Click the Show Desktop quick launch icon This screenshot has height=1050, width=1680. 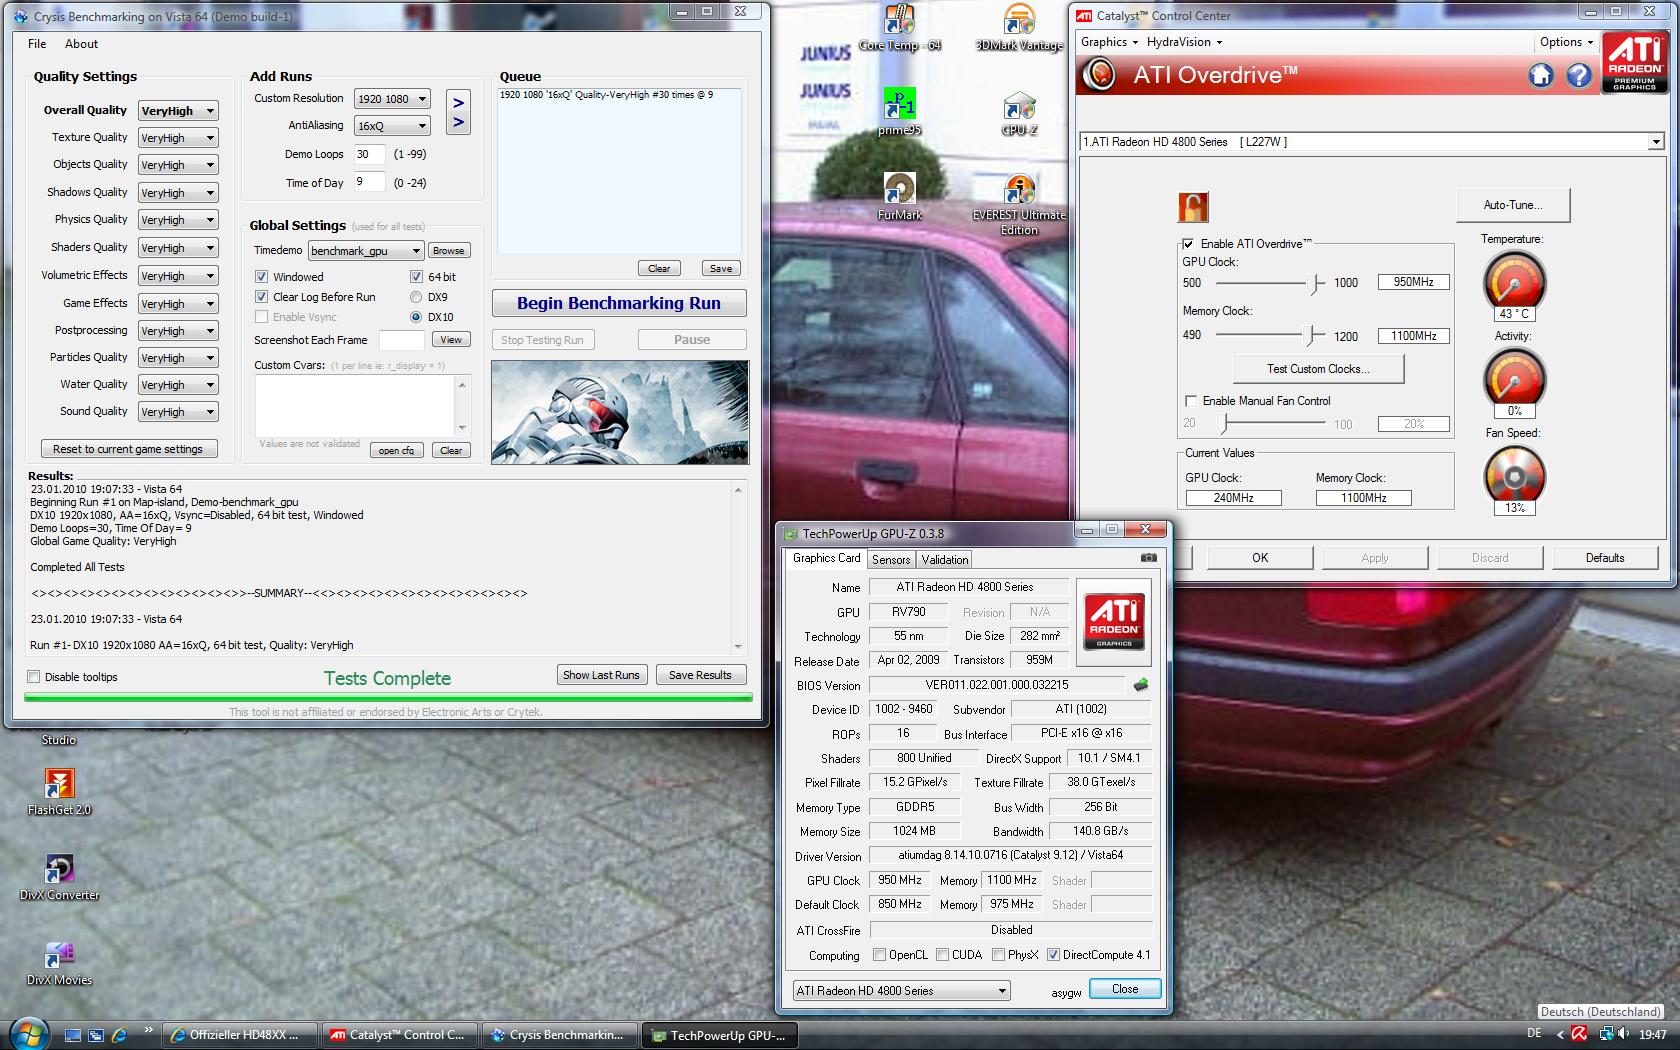(73, 1035)
